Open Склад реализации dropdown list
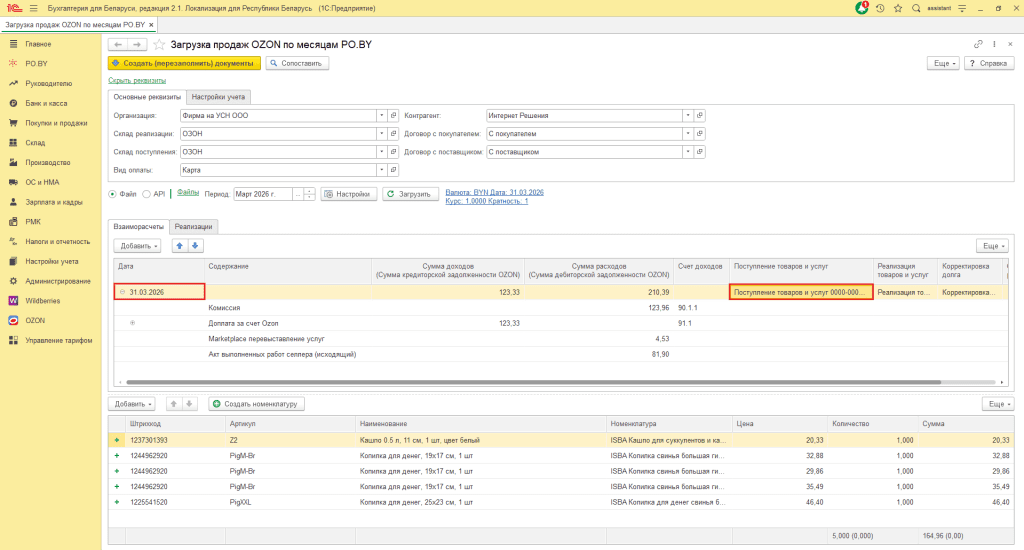Screen dimensions: 1024x550 (x=381, y=134)
